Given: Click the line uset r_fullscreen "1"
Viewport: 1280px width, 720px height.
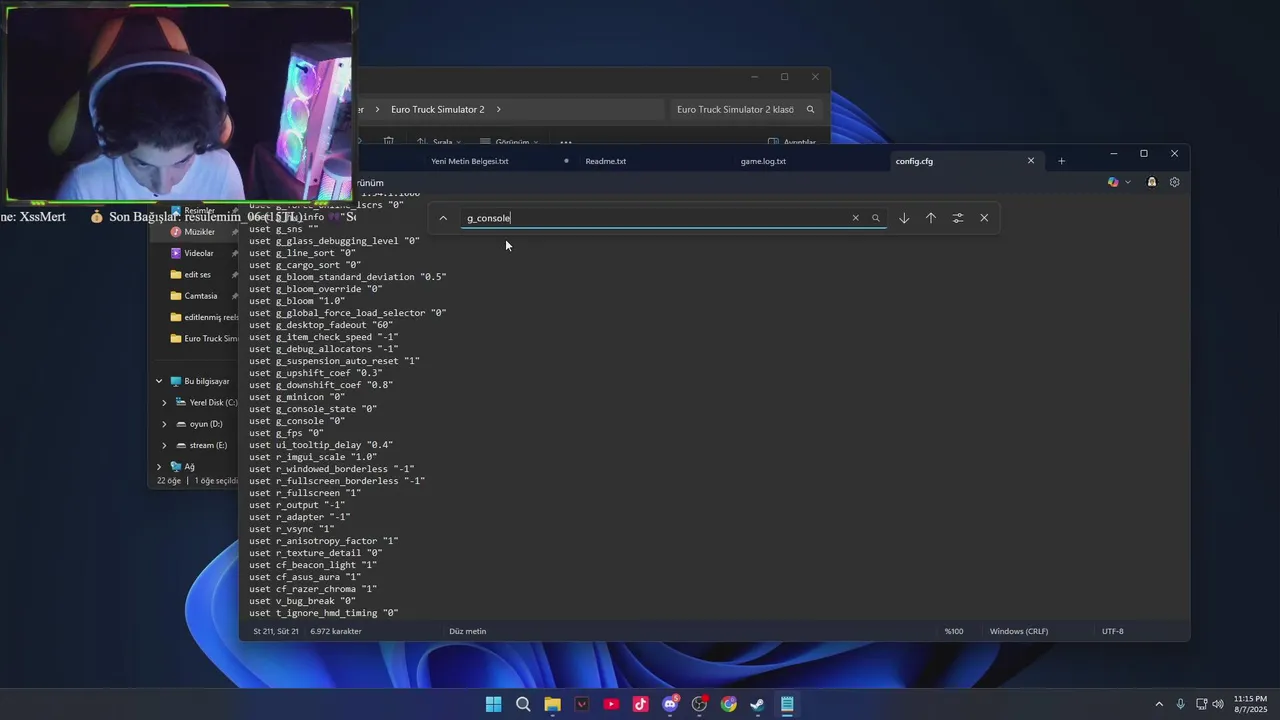Looking at the screenshot, I should [x=305, y=493].
